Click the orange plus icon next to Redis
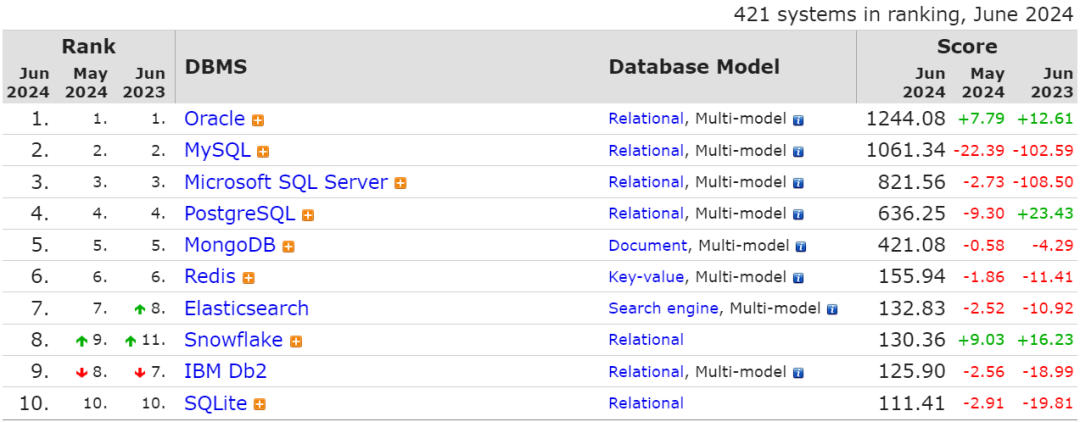The image size is (1080, 422). point(249,278)
